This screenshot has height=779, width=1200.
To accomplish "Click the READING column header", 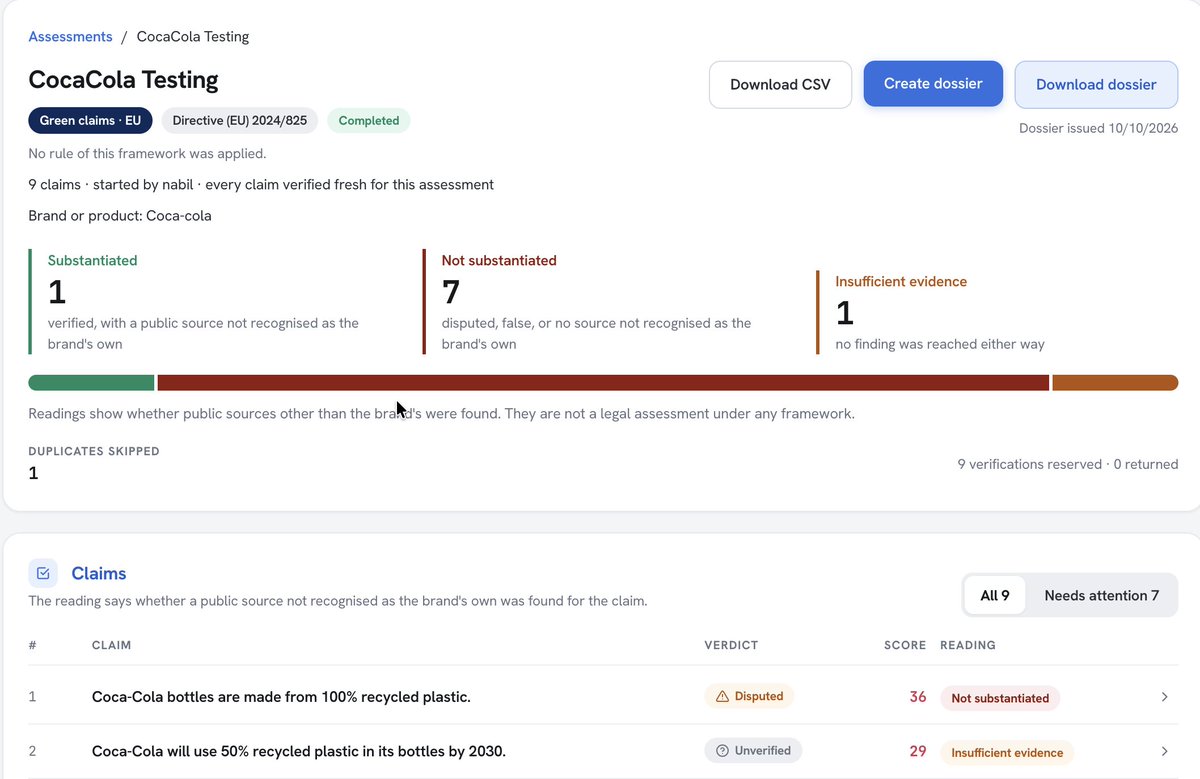I will (968, 645).
